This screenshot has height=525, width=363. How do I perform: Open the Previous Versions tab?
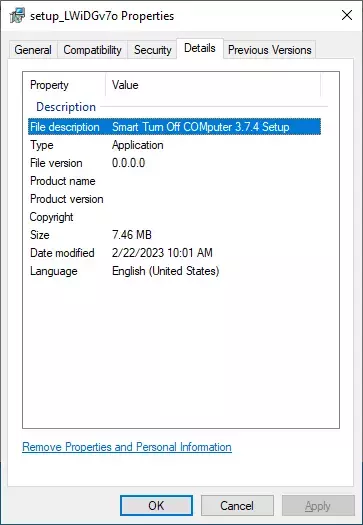(x=270, y=50)
